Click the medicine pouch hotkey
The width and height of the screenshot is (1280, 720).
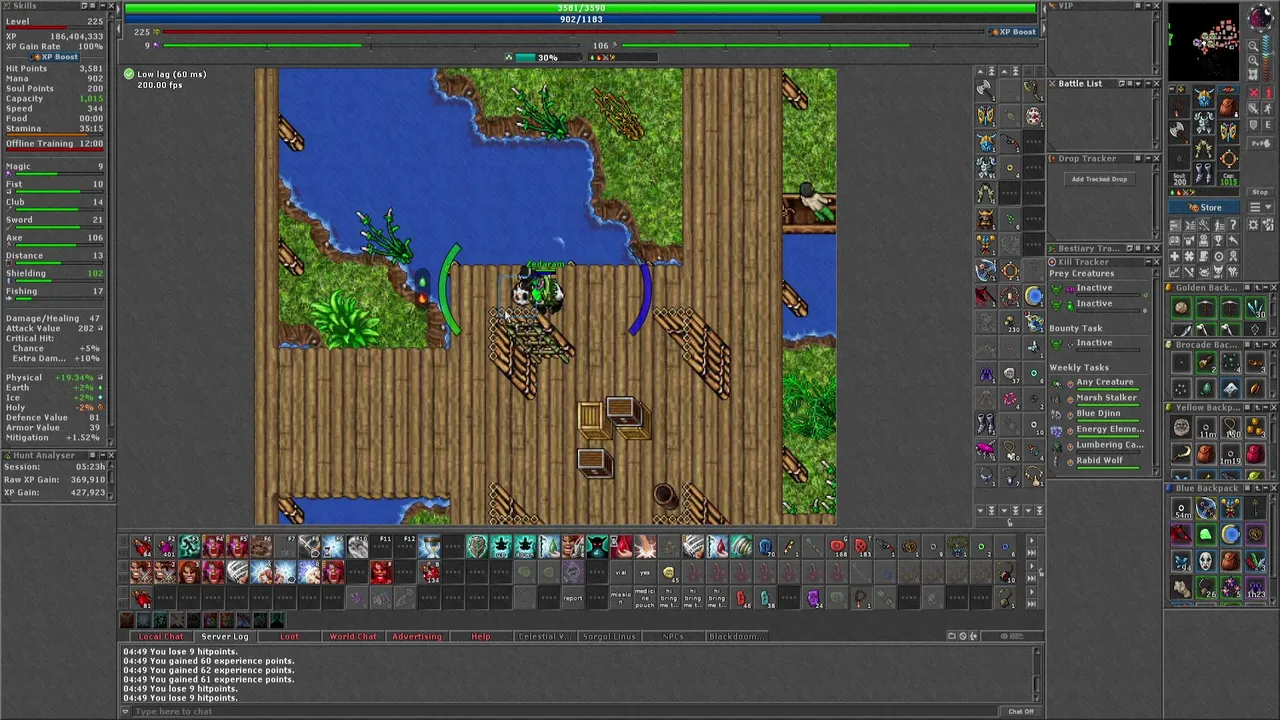(645, 598)
